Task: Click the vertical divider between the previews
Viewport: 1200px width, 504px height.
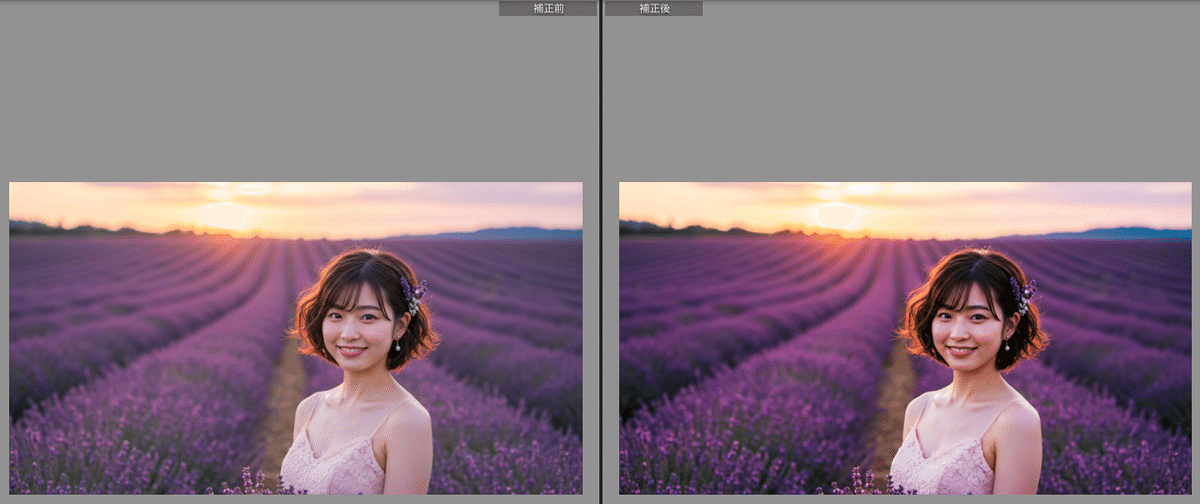Action: coord(600,250)
